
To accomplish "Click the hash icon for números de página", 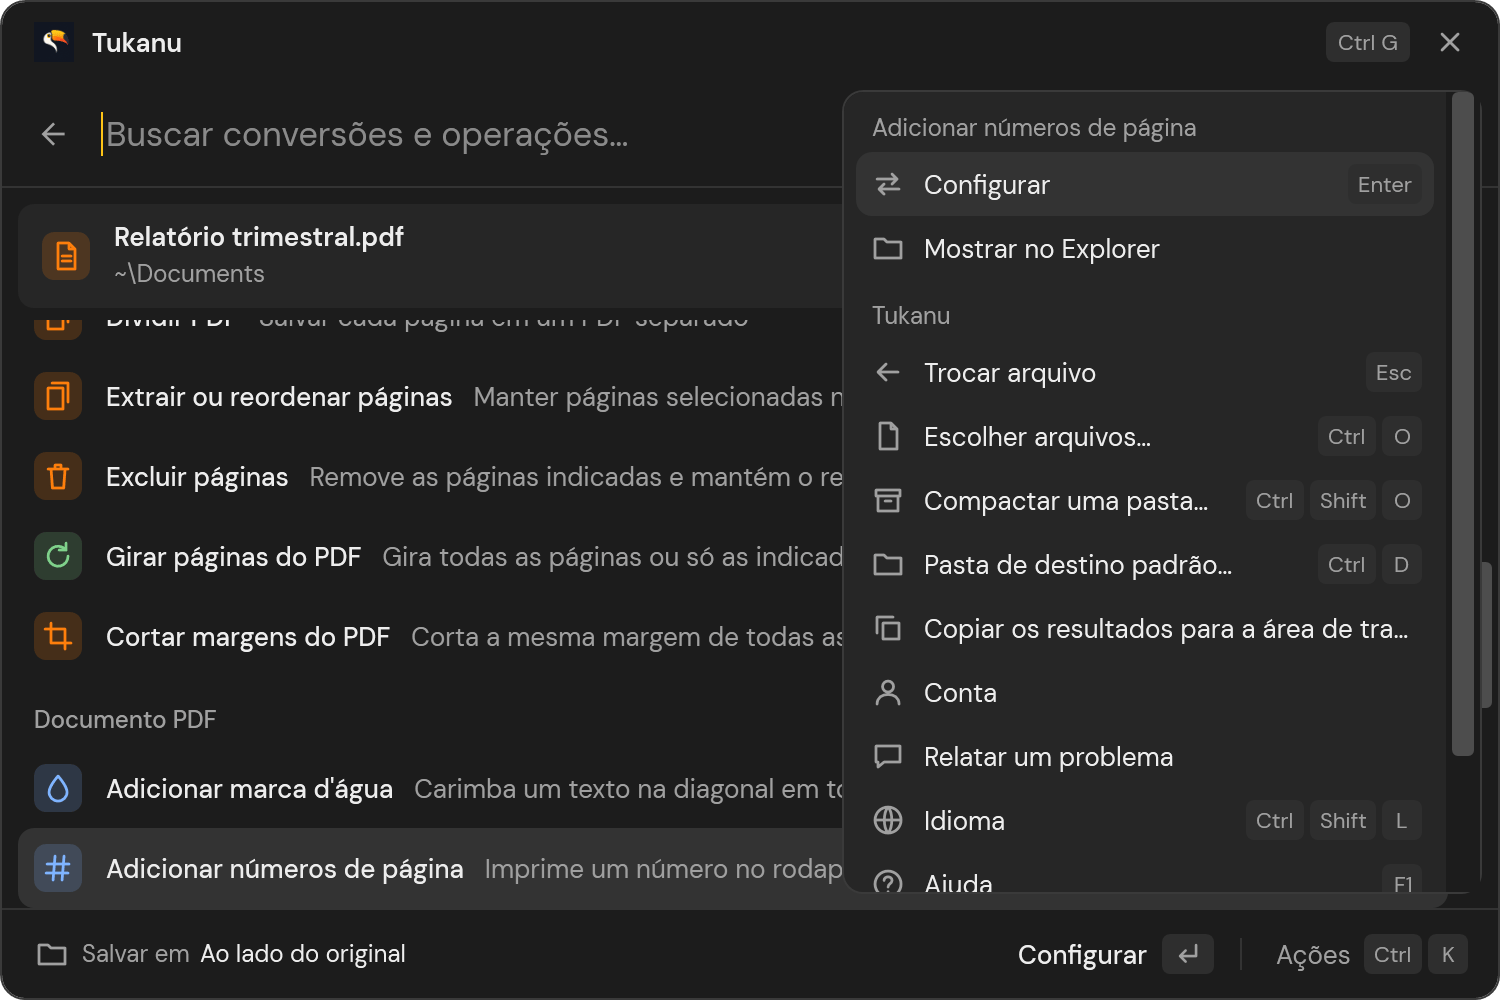I will 58,868.
